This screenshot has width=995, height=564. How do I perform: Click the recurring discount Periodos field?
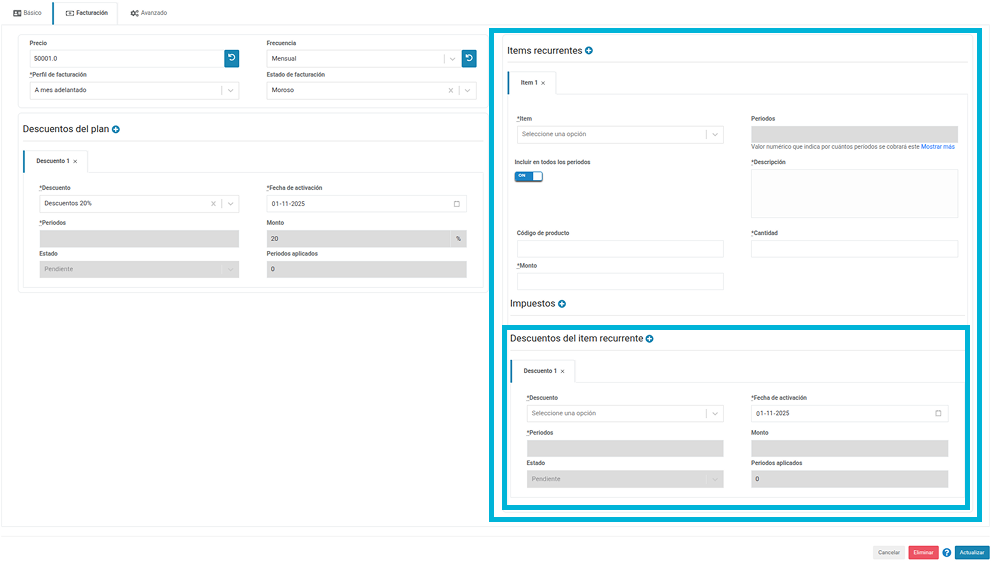tap(625, 449)
